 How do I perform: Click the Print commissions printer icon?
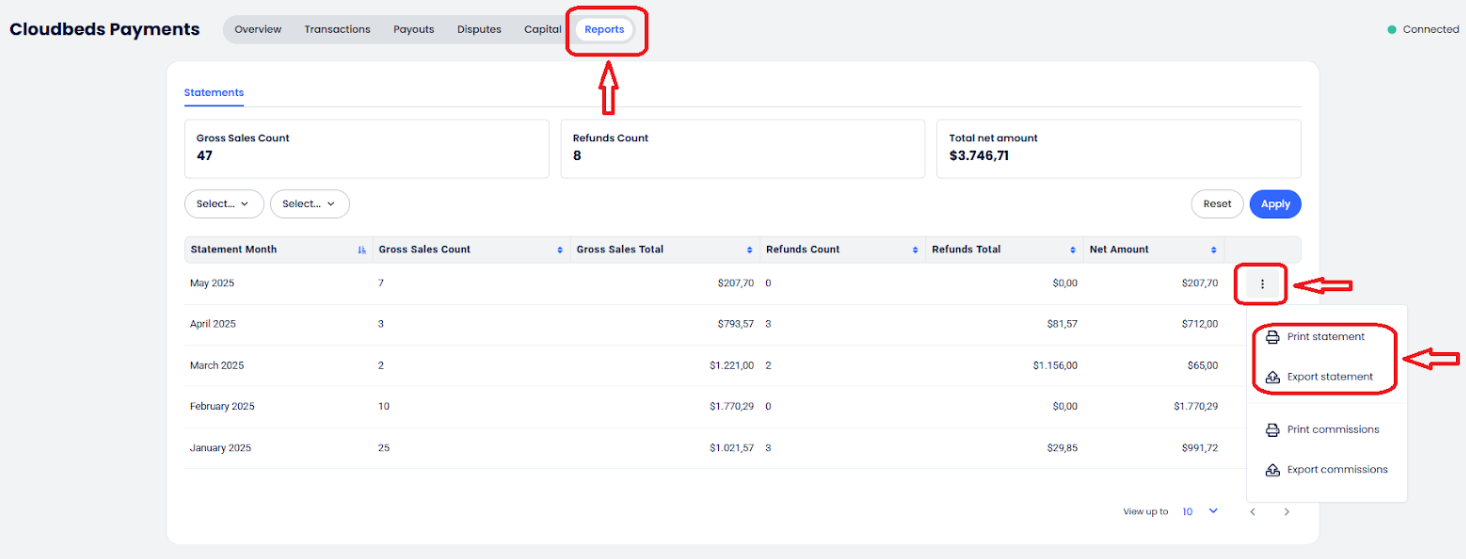coord(1272,430)
